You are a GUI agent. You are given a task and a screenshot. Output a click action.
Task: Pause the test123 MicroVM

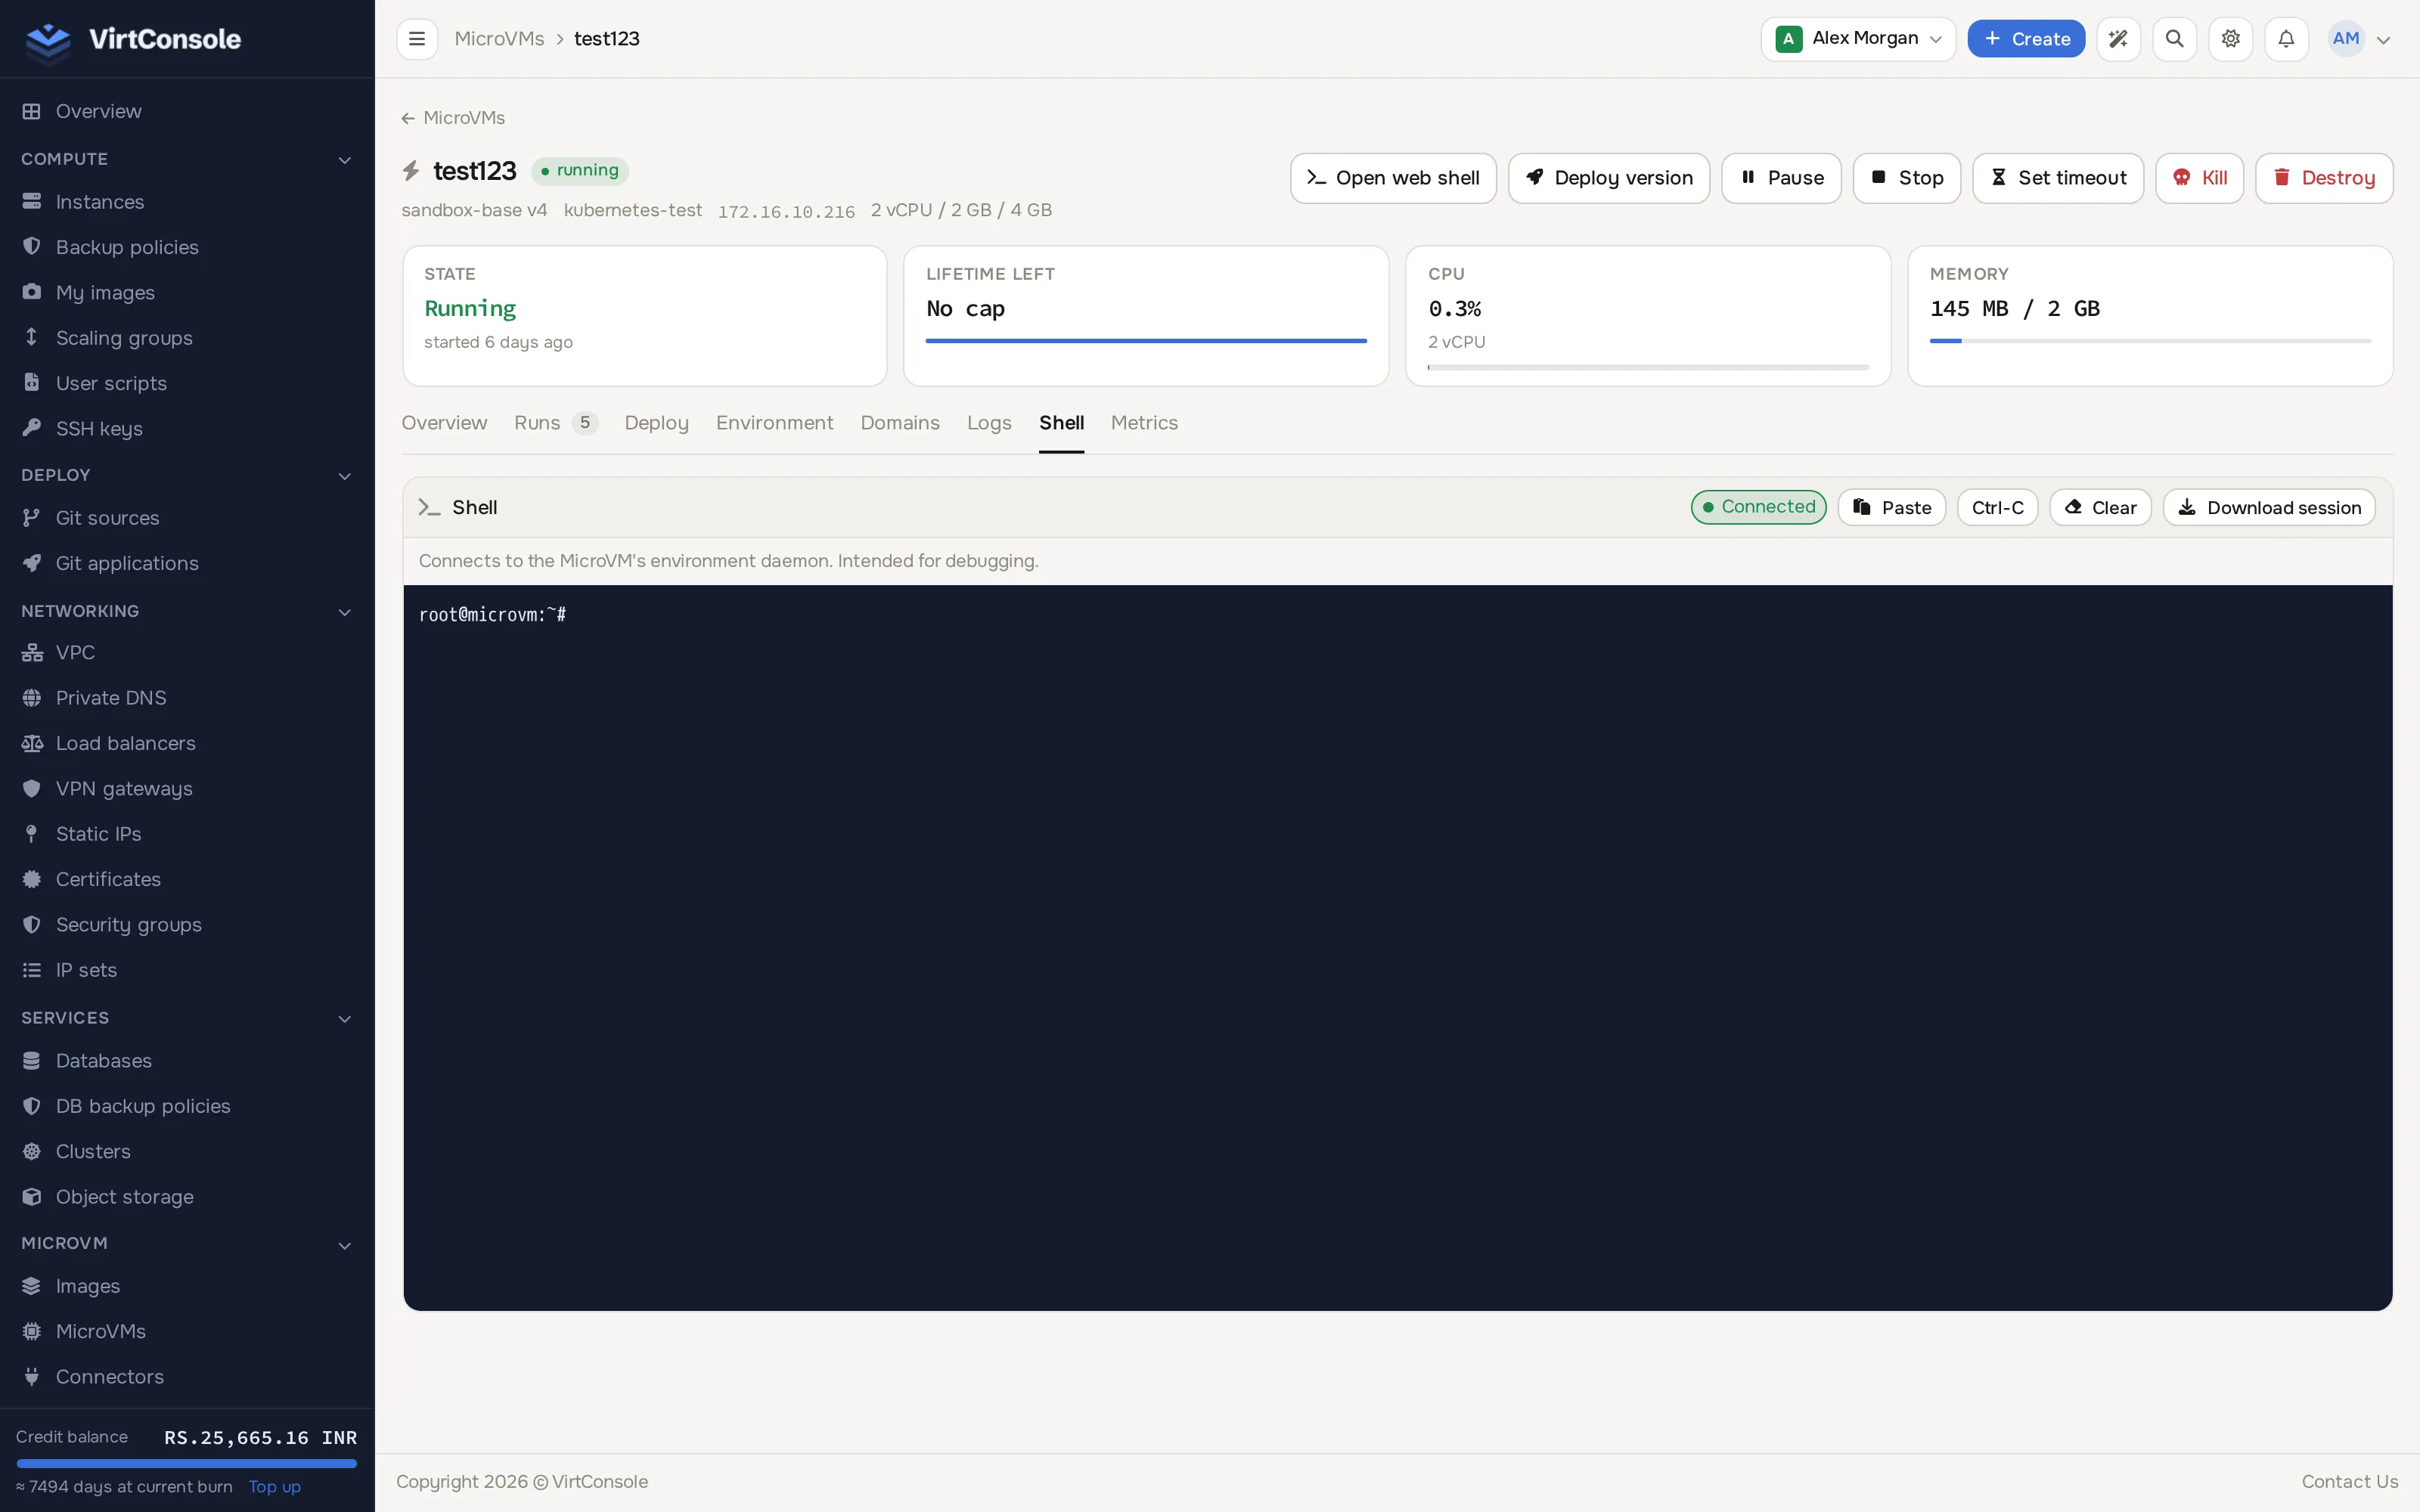tap(1781, 178)
